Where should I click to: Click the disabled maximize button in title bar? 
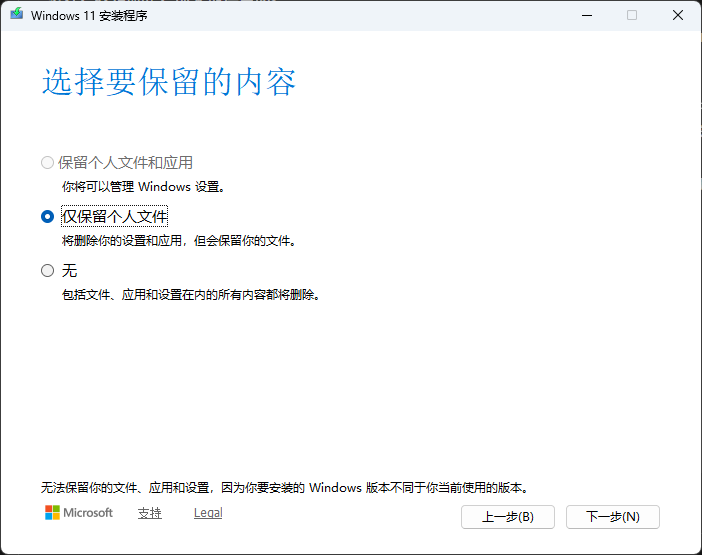pyautogui.click(x=632, y=15)
